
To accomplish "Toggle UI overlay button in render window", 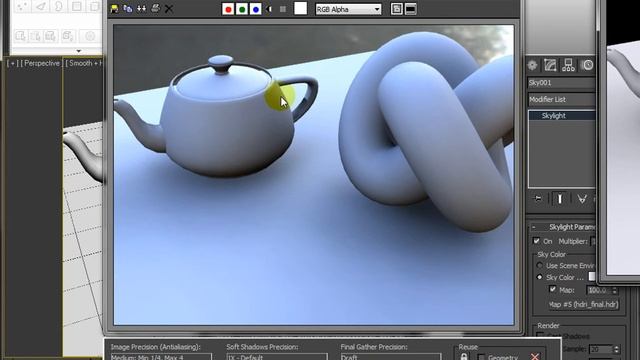I will [x=396, y=9].
